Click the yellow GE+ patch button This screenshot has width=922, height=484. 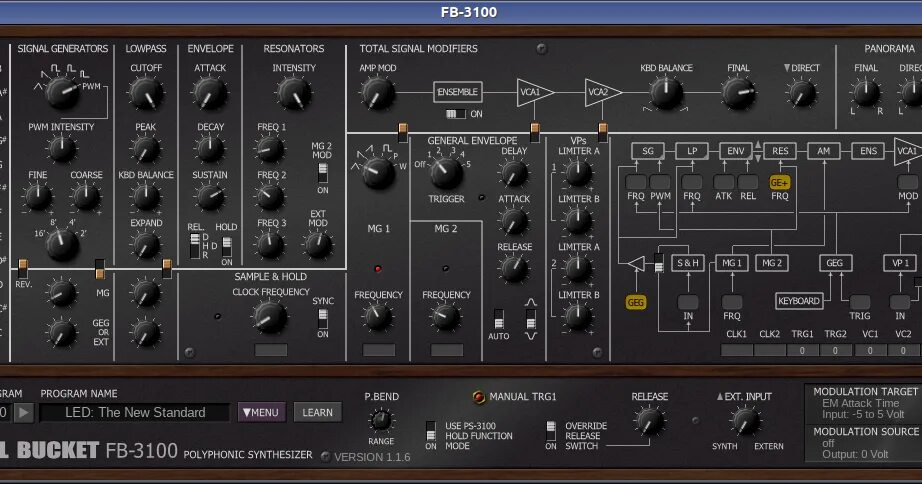coord(780,182)
